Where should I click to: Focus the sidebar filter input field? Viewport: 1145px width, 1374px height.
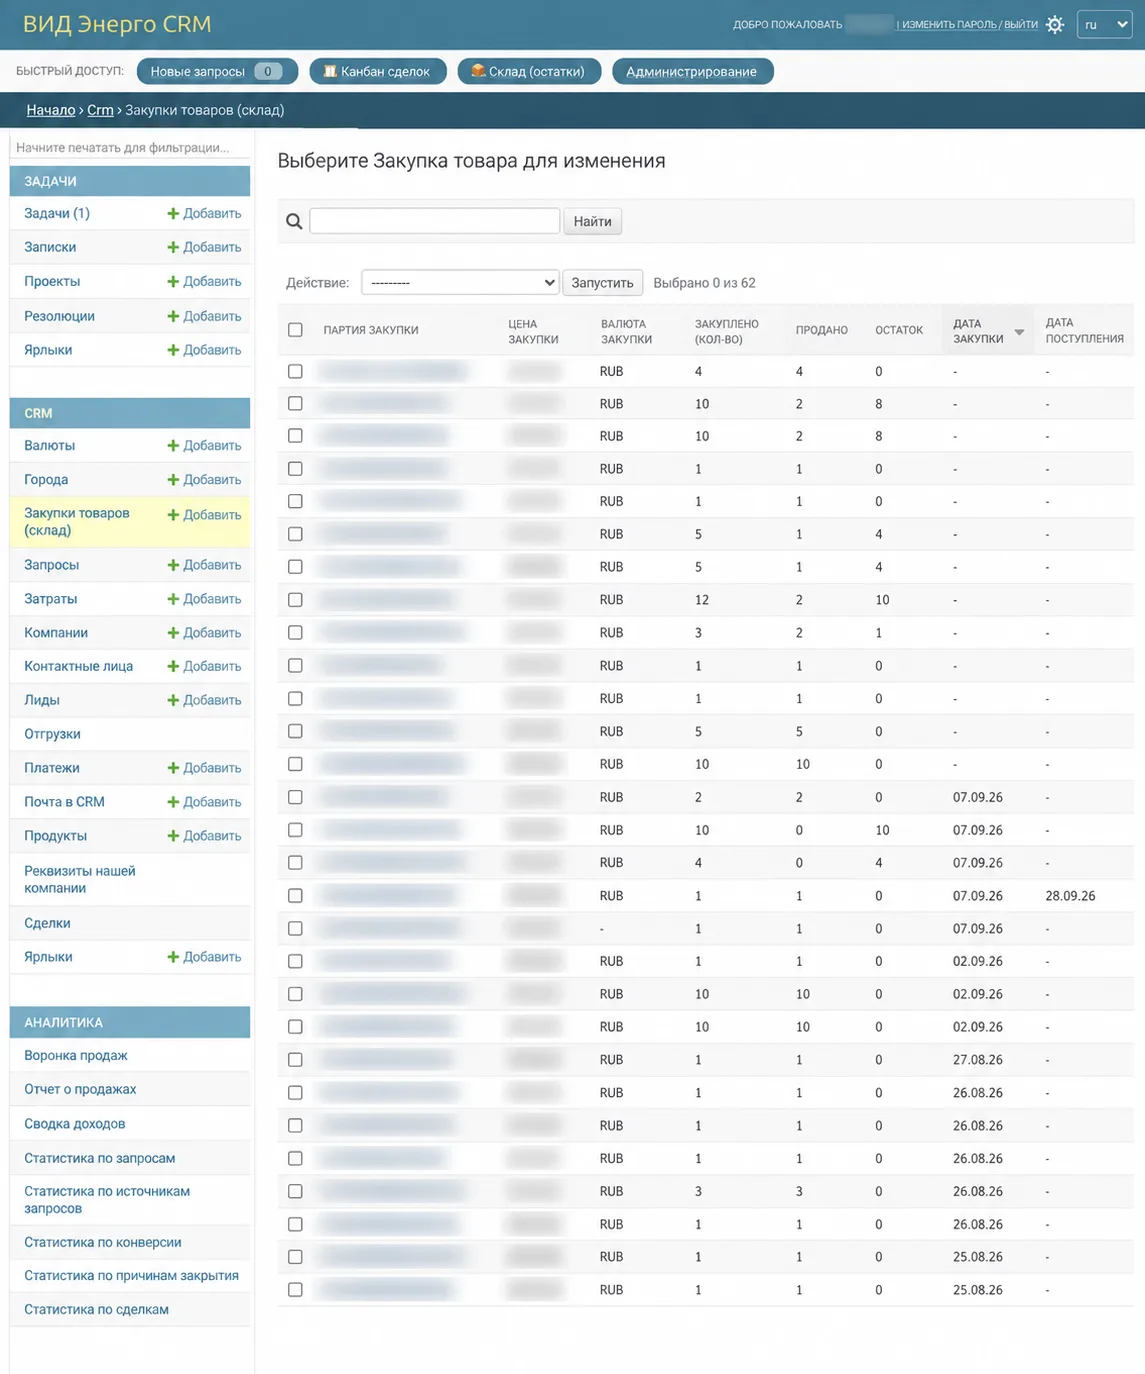[130, 148]
